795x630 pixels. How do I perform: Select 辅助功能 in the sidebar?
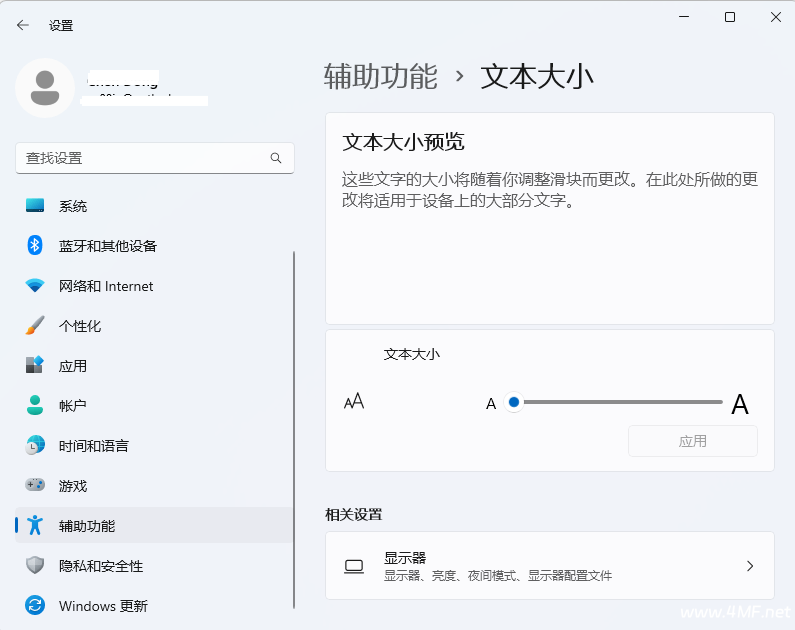point(87,526)
